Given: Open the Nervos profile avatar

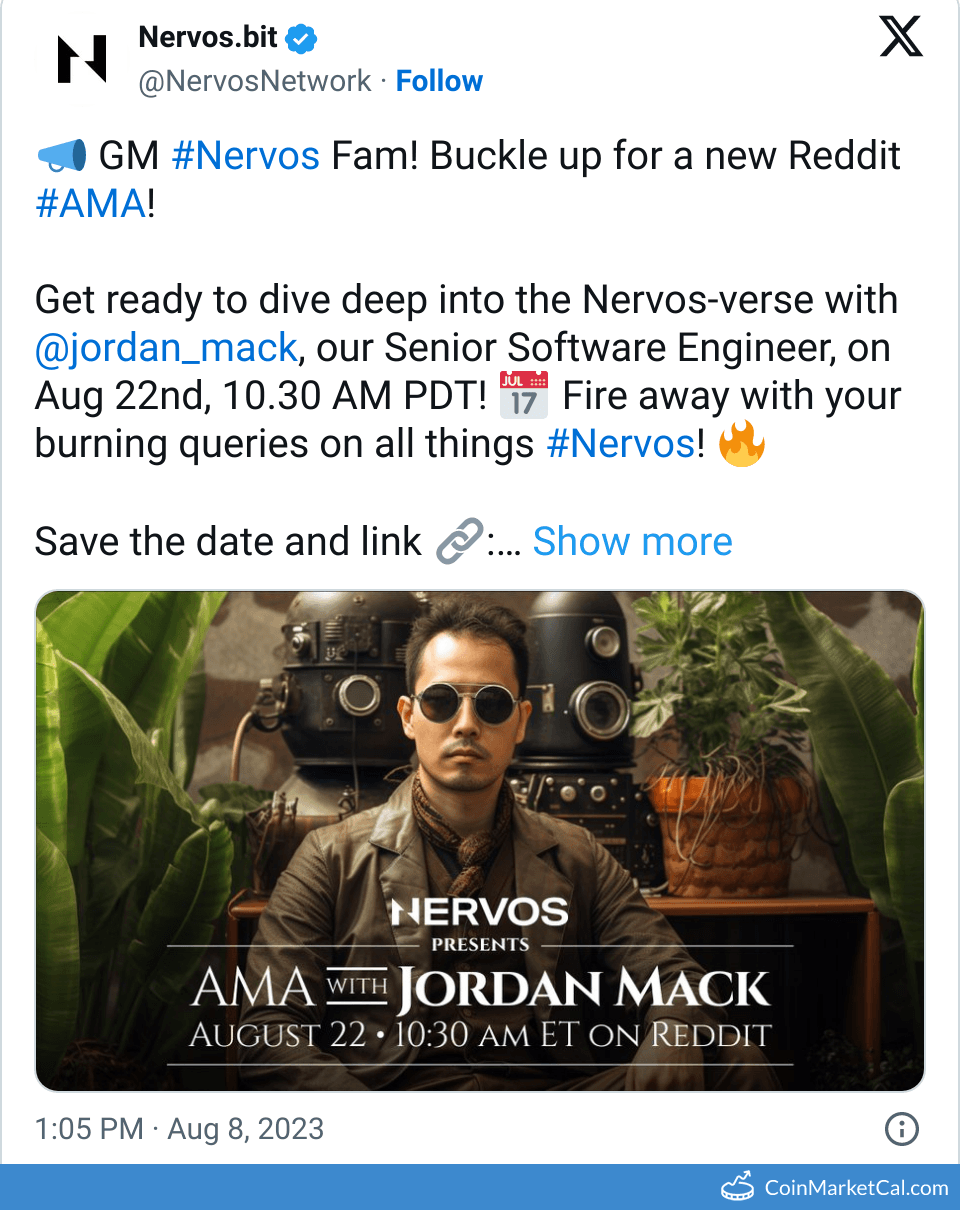Looking at the screenshot, I should [81, 58].
